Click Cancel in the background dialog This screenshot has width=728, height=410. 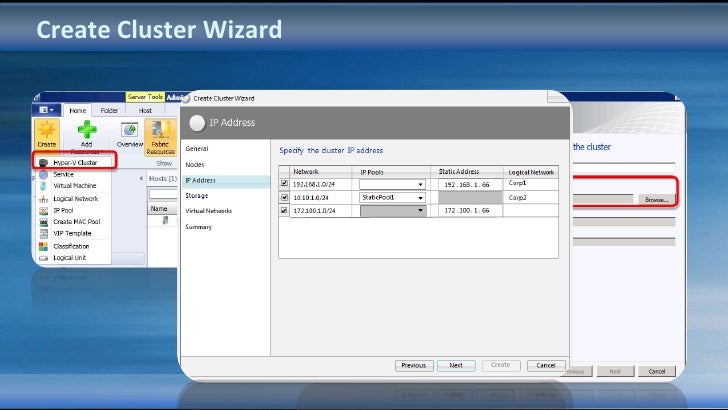(x=656, y=371)
